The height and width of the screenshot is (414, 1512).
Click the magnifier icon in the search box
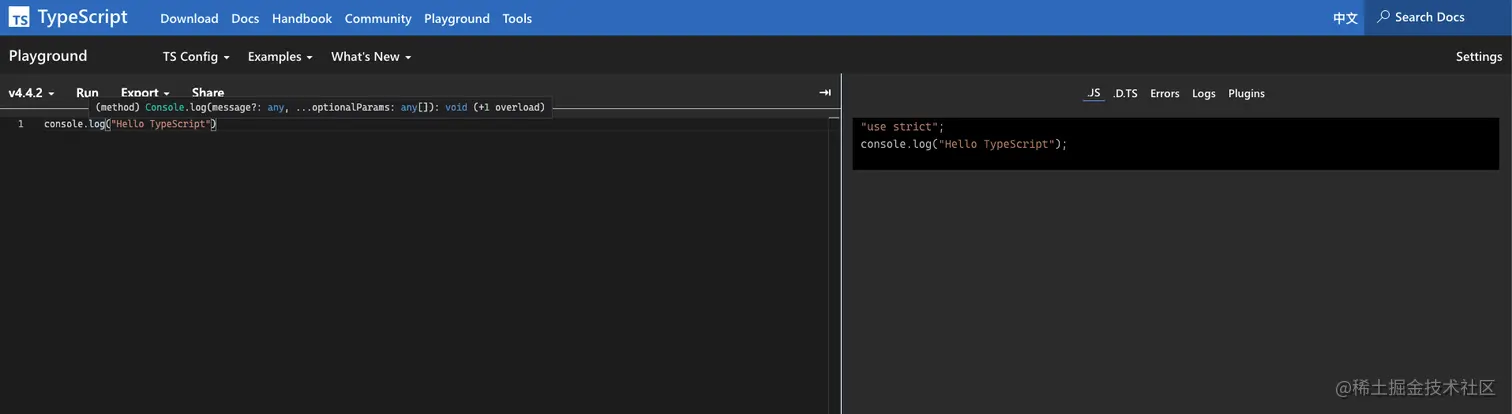1383,17
